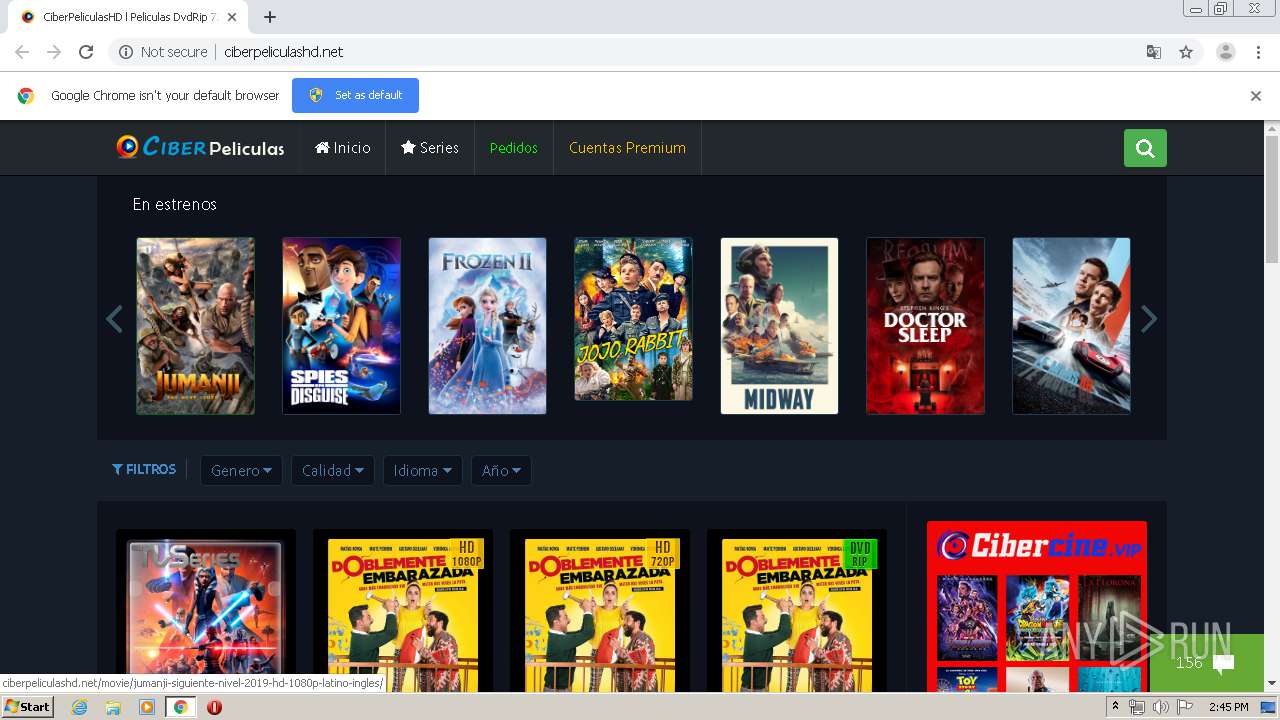Click the FILTROS funnel label
Image resolution: width=1280 pixels, height=720 pixels.
point(144,469)
